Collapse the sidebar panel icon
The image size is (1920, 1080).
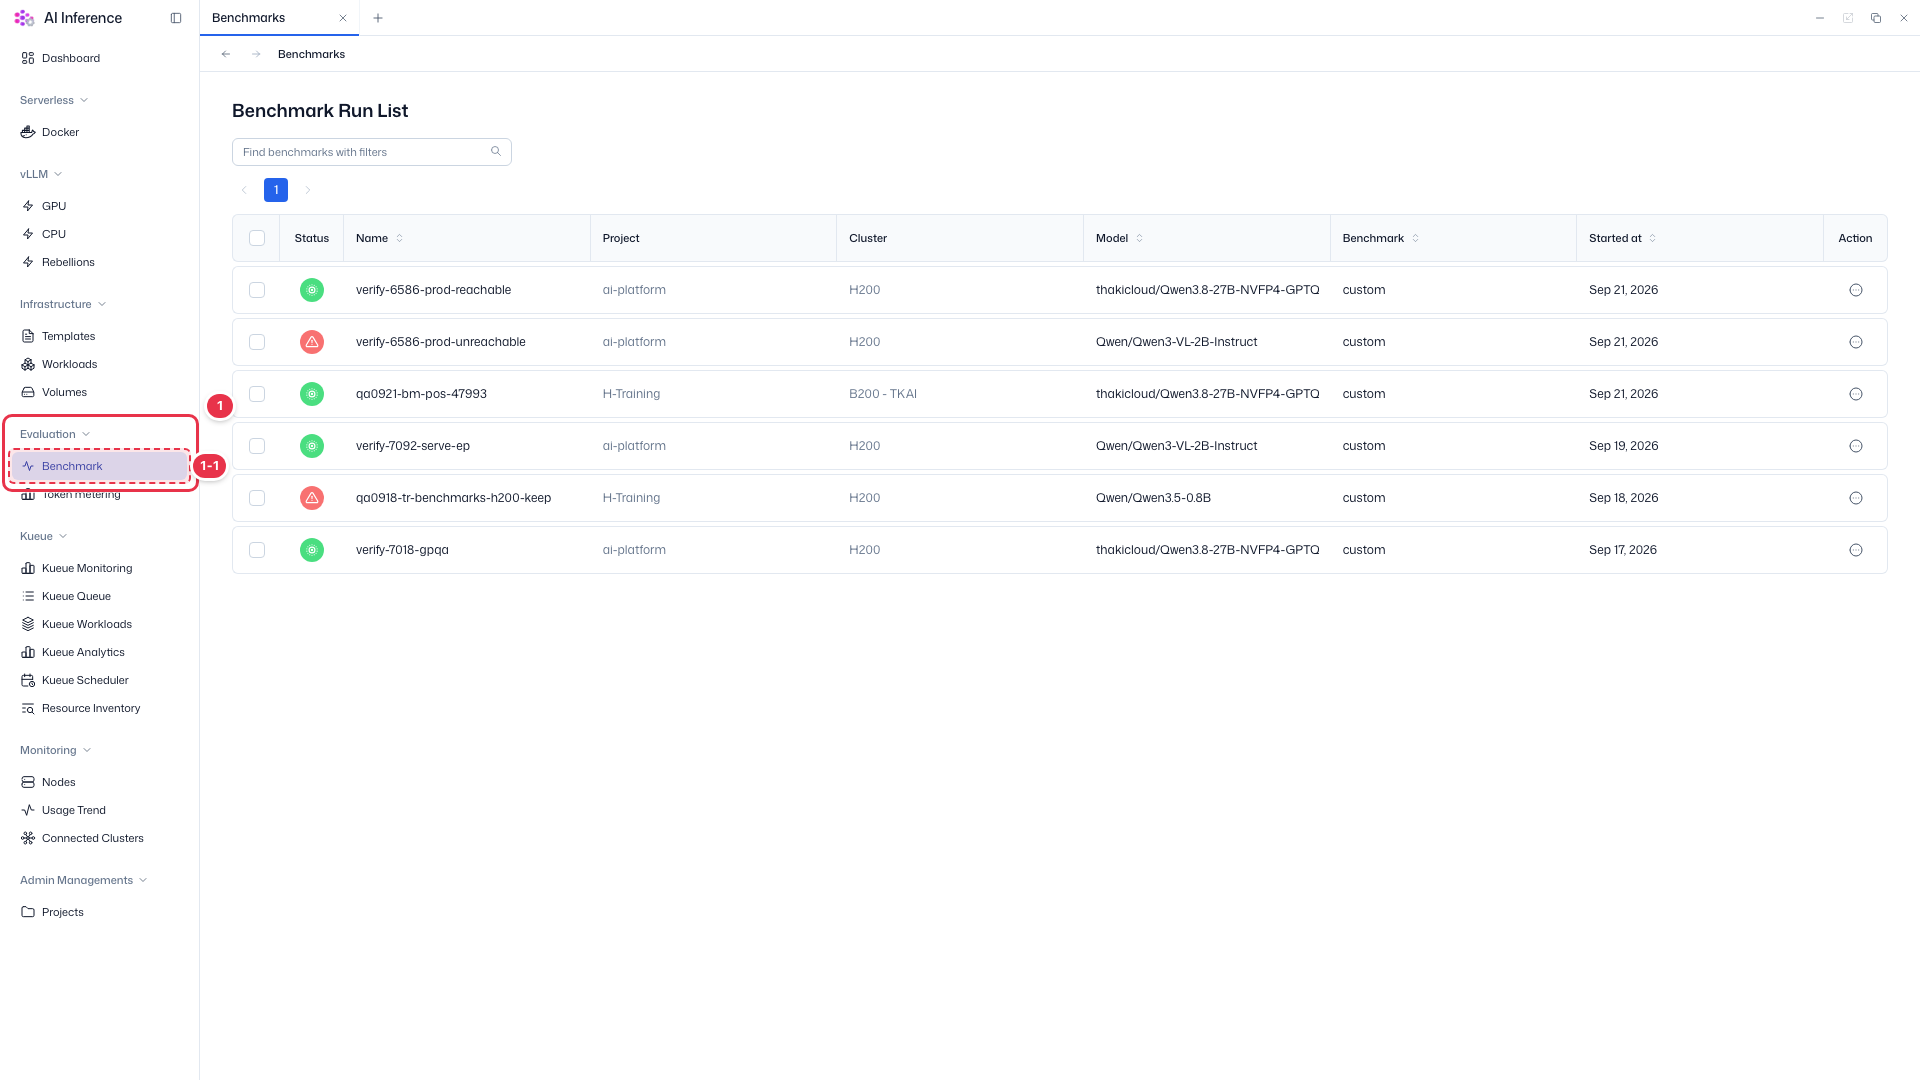[176, 18]
